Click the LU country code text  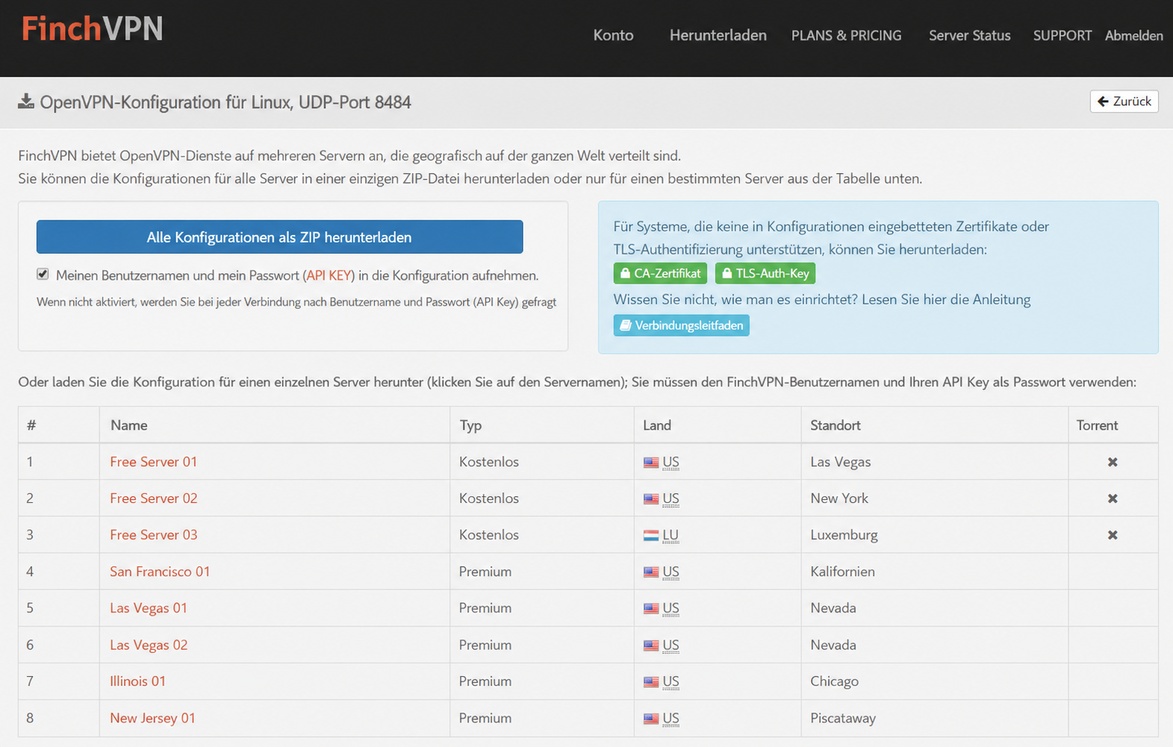click(670, 535)
